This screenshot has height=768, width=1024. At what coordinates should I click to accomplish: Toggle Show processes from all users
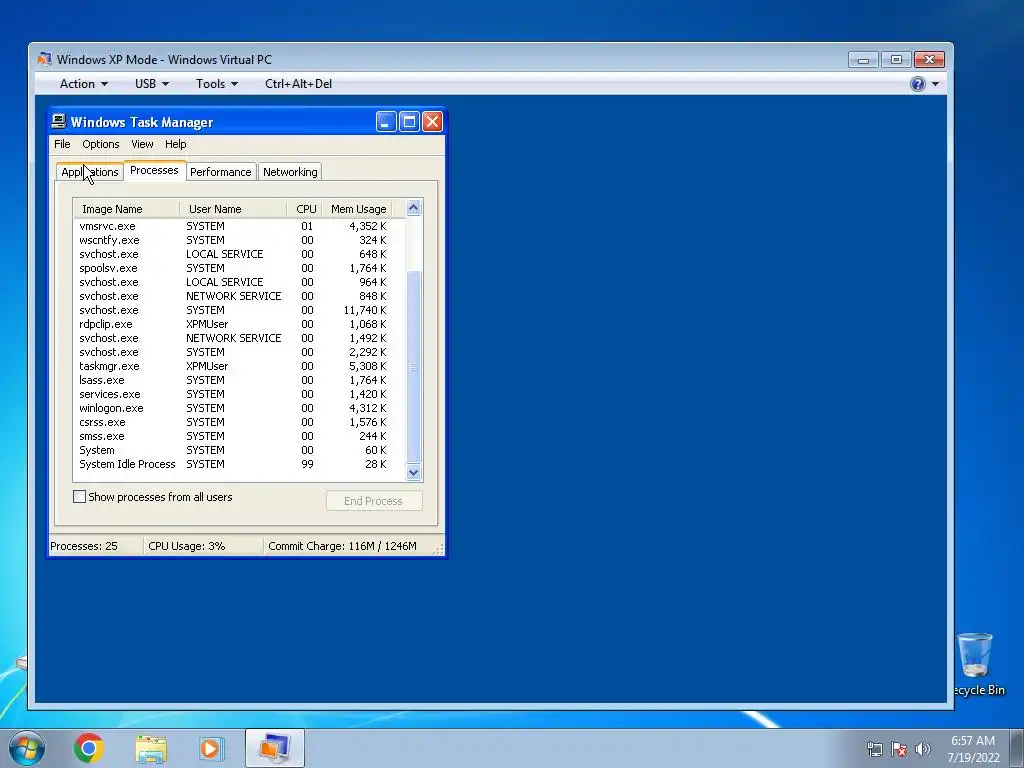click(80, 497)
